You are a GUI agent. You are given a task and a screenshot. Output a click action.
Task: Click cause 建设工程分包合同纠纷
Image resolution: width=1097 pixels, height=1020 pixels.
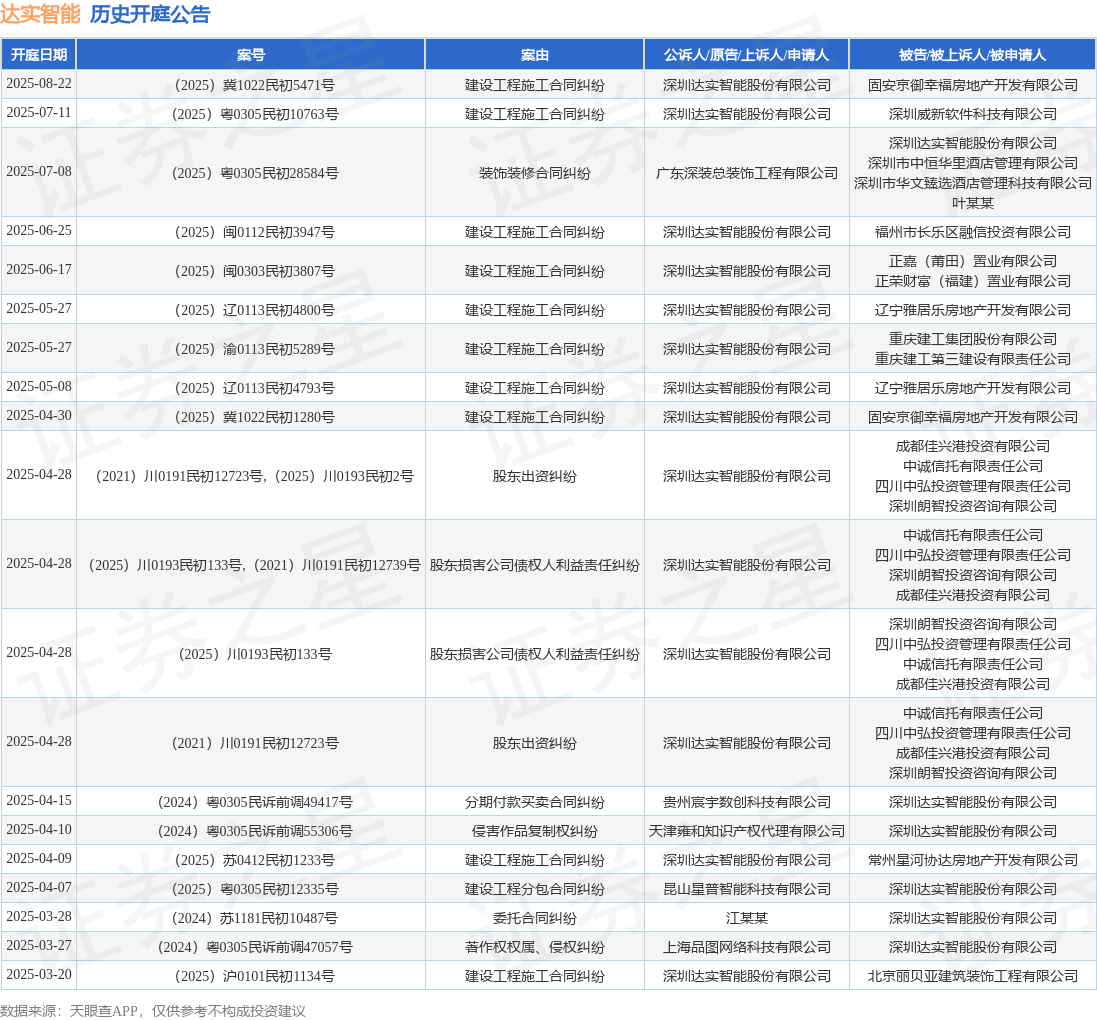coord(535,889)
